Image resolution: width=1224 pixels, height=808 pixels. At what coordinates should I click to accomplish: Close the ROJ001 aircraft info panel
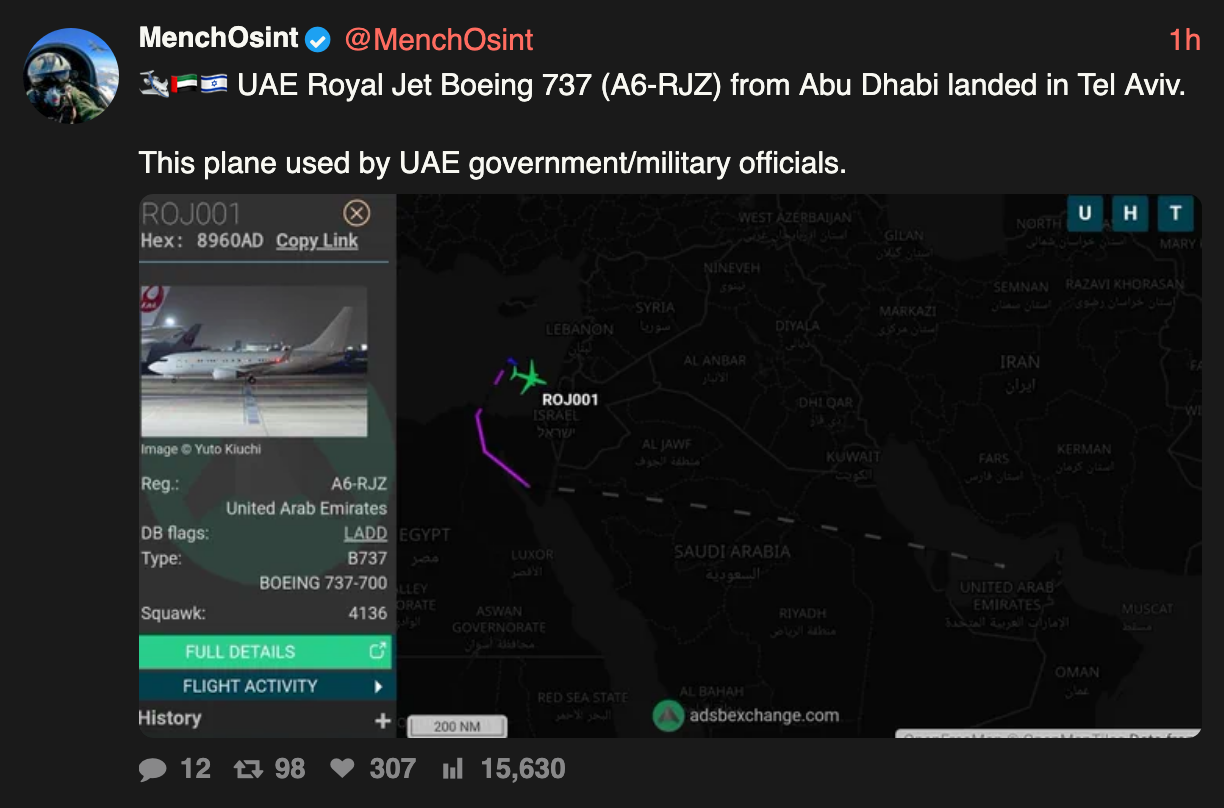(356, 213)
